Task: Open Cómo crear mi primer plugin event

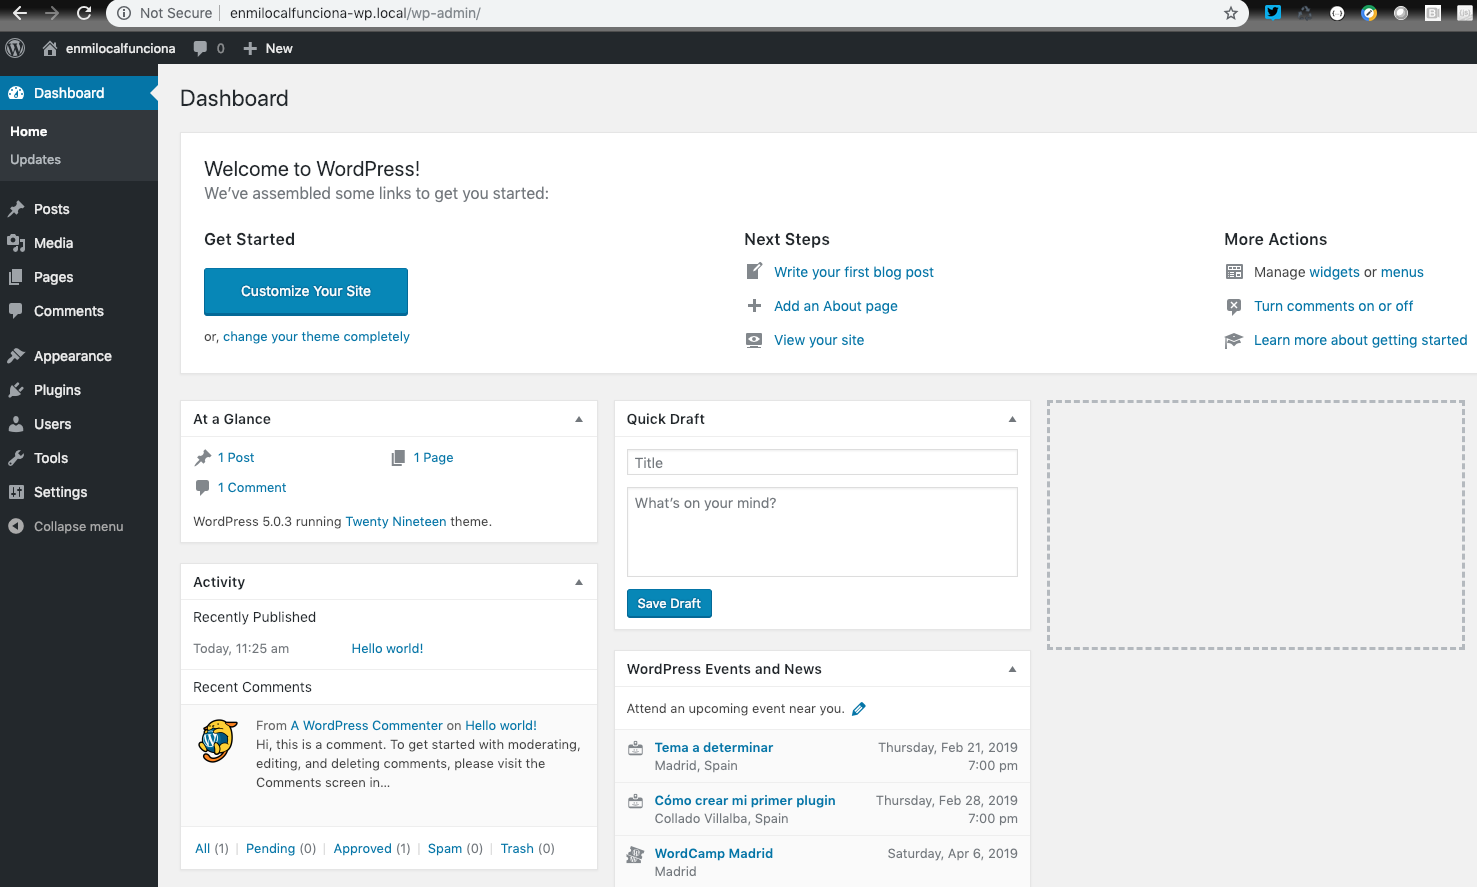Action: [745, 800]
